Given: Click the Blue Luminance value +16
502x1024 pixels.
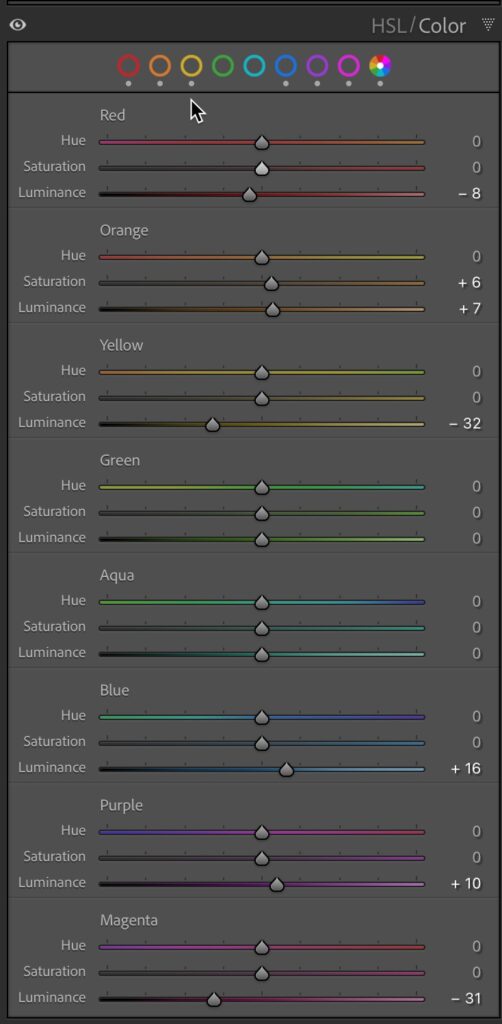Looking at the screenshot, I should (466, 769).
